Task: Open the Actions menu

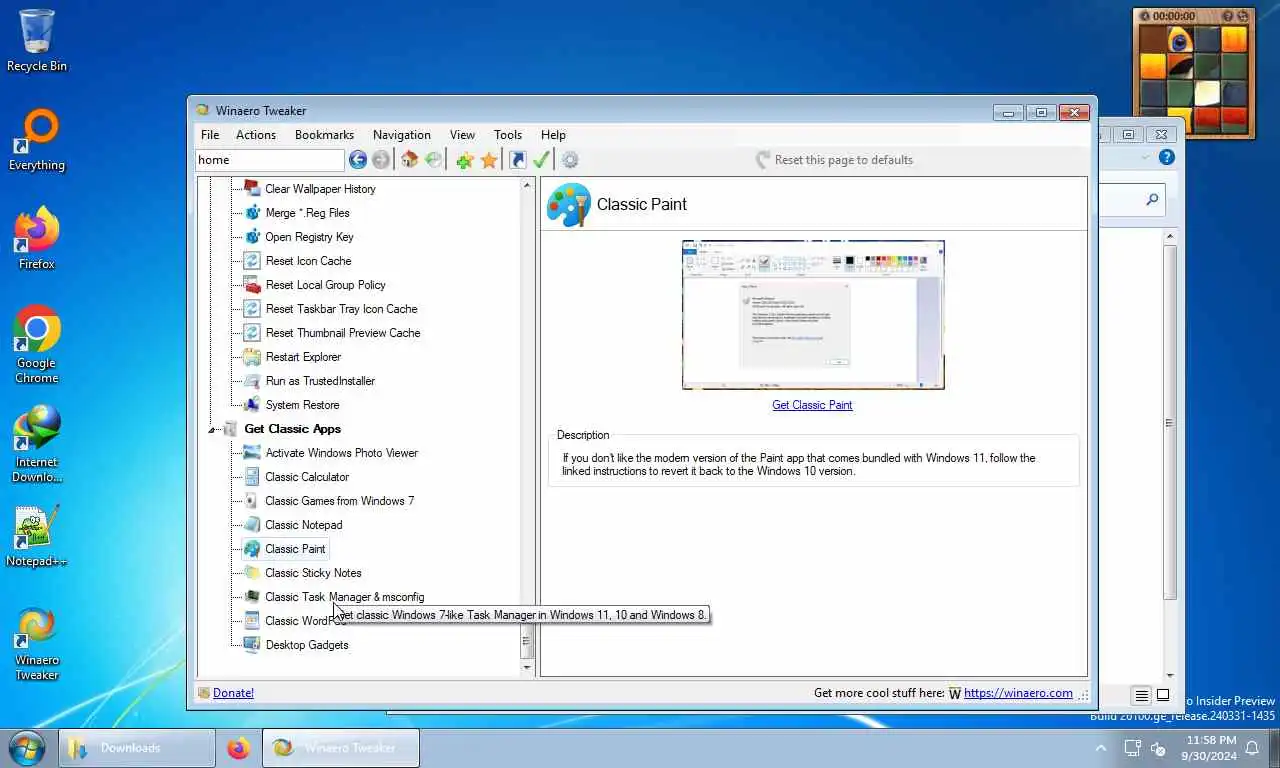Action: coord(256,135)
